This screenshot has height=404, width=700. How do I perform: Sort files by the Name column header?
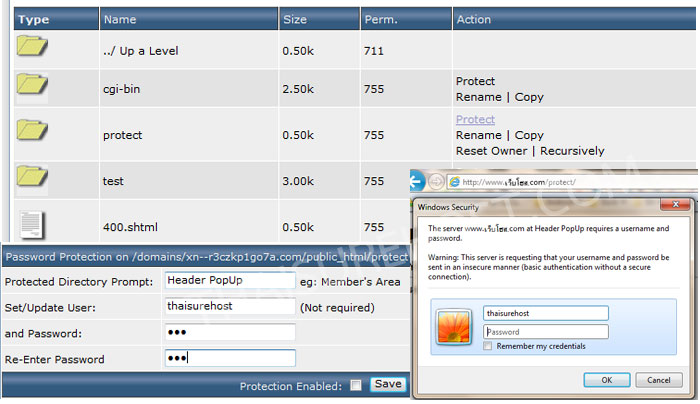[x=120, y=19]
